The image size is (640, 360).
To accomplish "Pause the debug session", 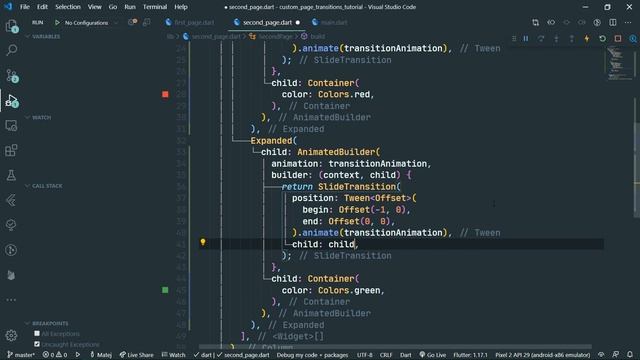I will pos(526,38).
